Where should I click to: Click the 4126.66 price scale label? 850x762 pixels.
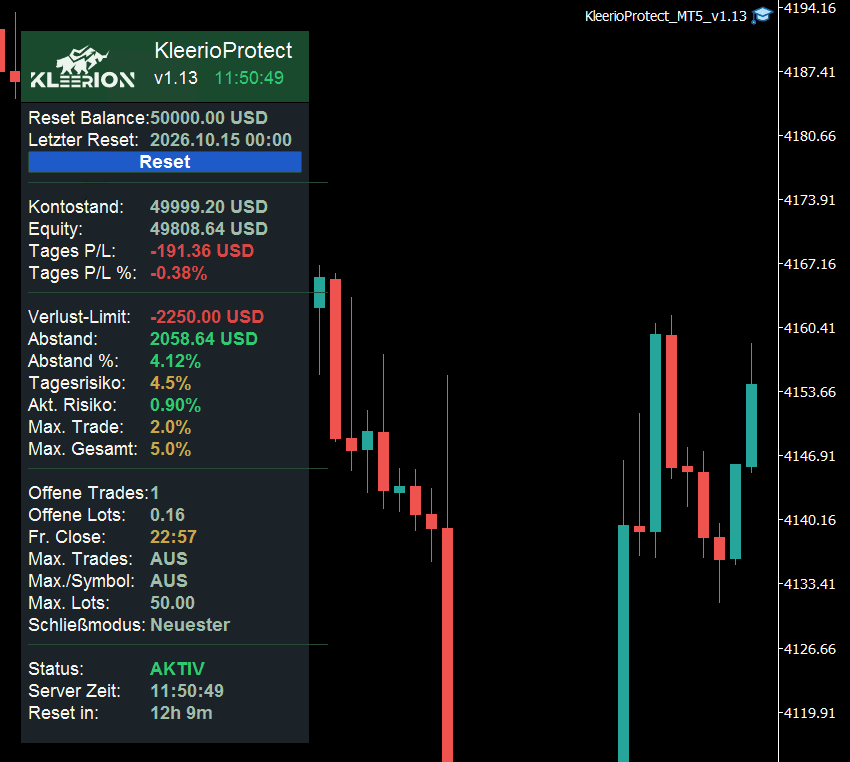[810, 649]
